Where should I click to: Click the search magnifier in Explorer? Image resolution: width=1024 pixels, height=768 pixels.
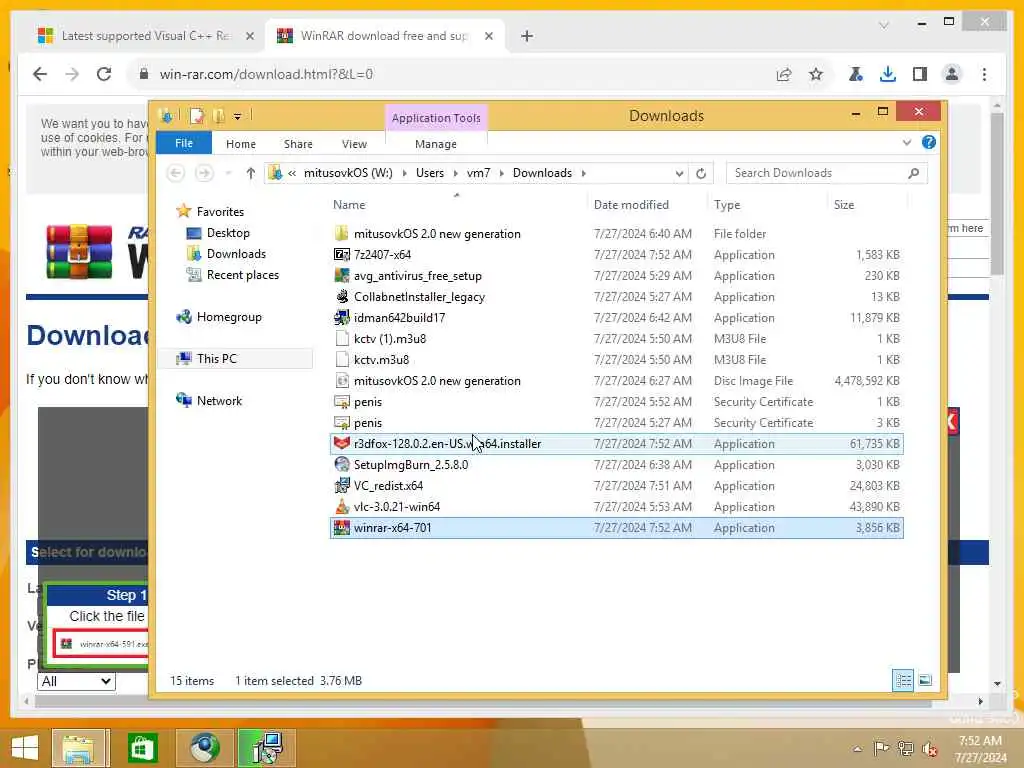(914, 173)
